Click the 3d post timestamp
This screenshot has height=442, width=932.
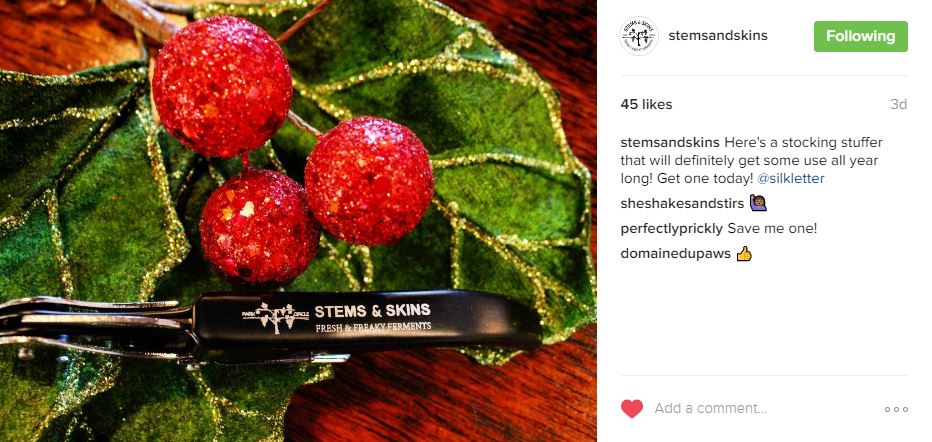point(898,105)
